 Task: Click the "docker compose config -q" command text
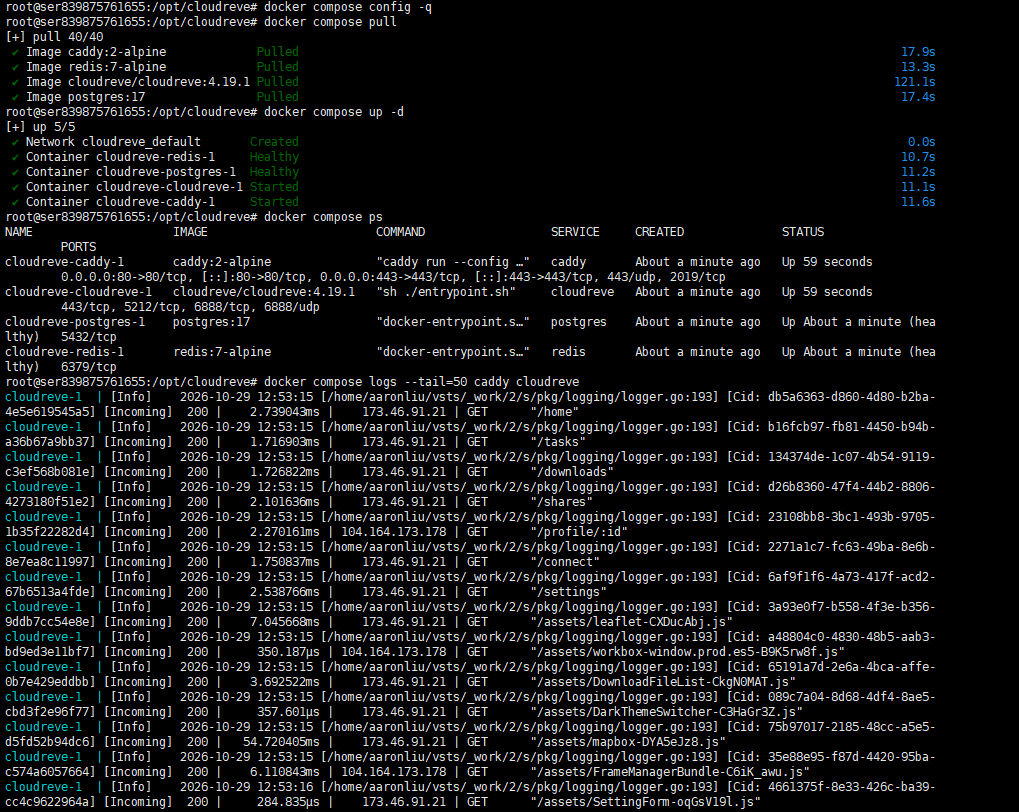(348, 7)
